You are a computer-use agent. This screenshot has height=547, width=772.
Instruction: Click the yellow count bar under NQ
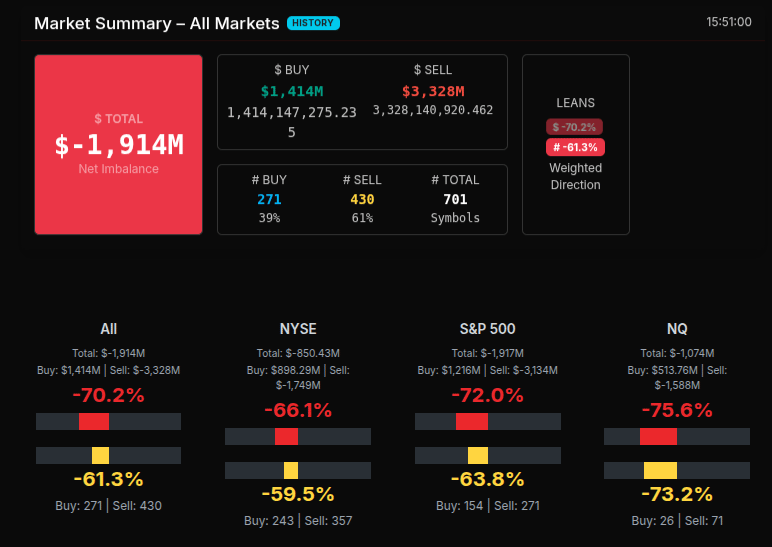(x=660, y=470)
